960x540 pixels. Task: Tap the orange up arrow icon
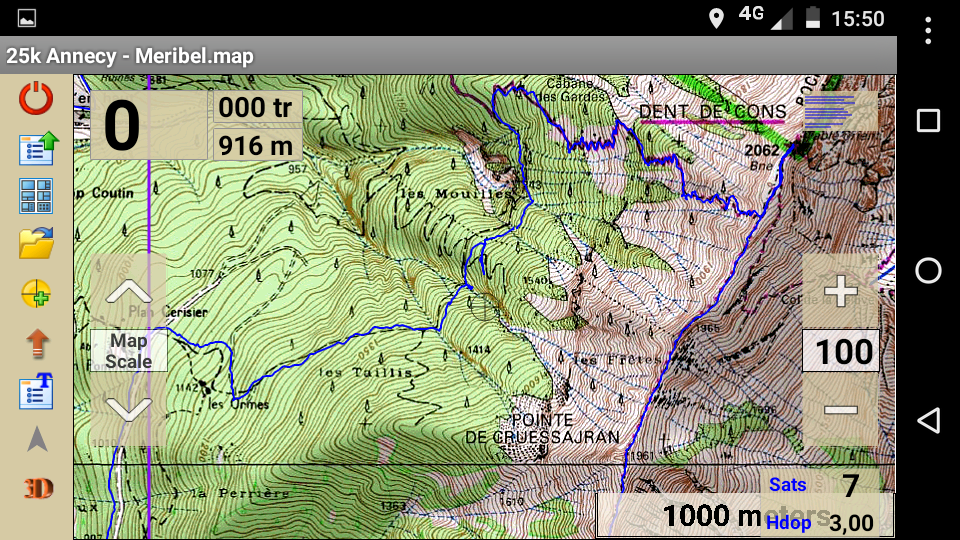point(36,343)
